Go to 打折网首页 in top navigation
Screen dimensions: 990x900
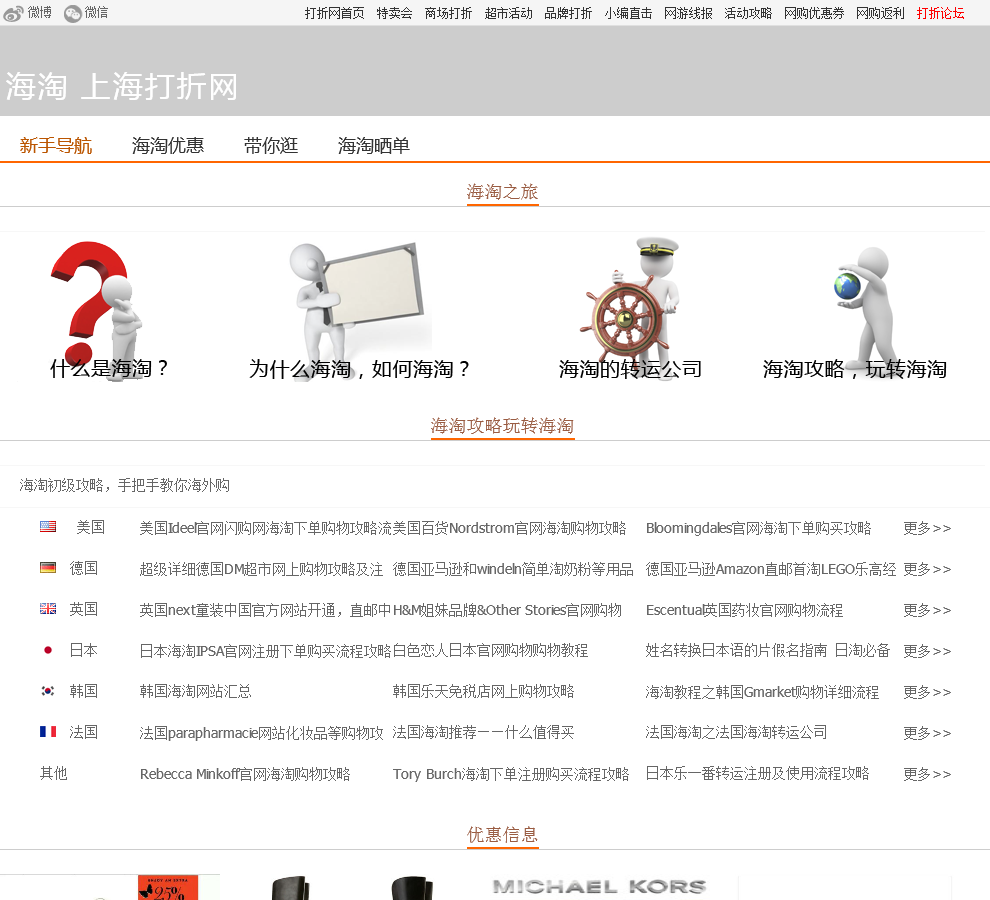tap(335, 13)
